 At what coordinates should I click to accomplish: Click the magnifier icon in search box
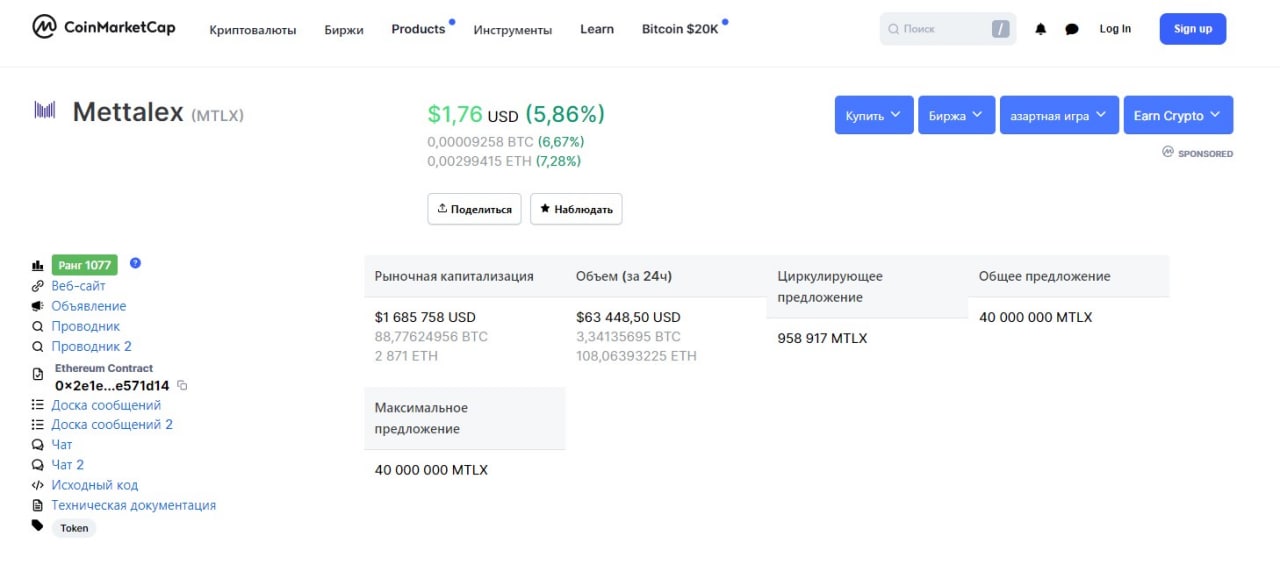pyautogui.click(x=893, y=29)
